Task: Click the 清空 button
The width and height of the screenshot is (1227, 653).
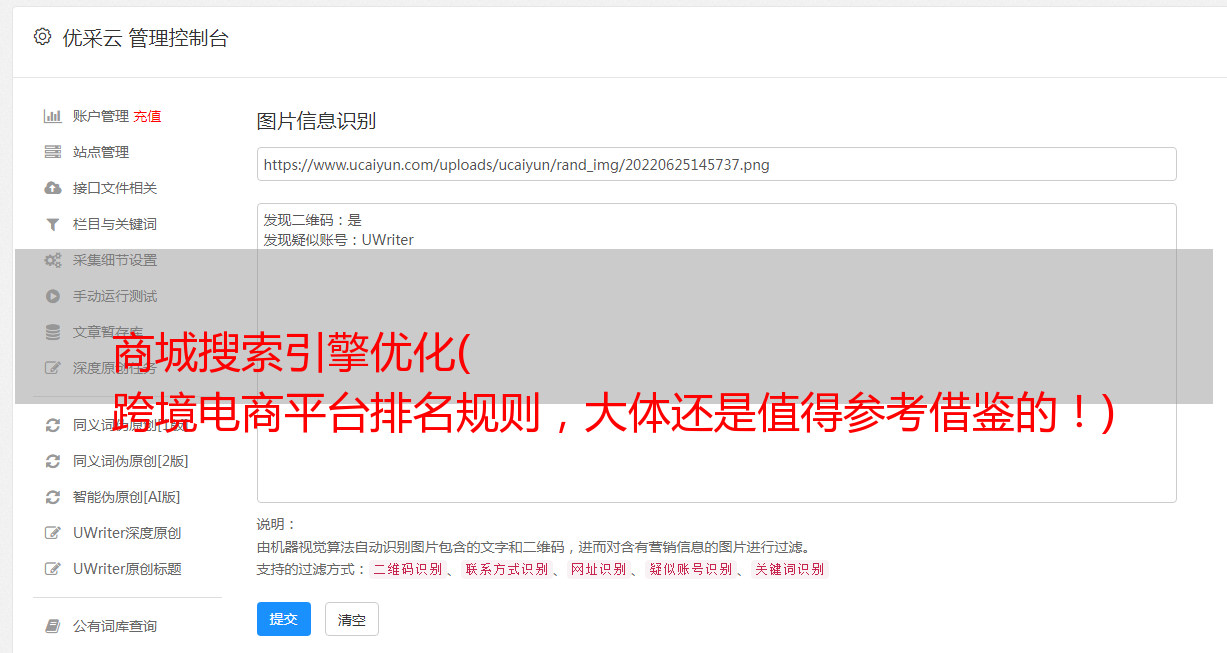Action: tap(352, 620)
